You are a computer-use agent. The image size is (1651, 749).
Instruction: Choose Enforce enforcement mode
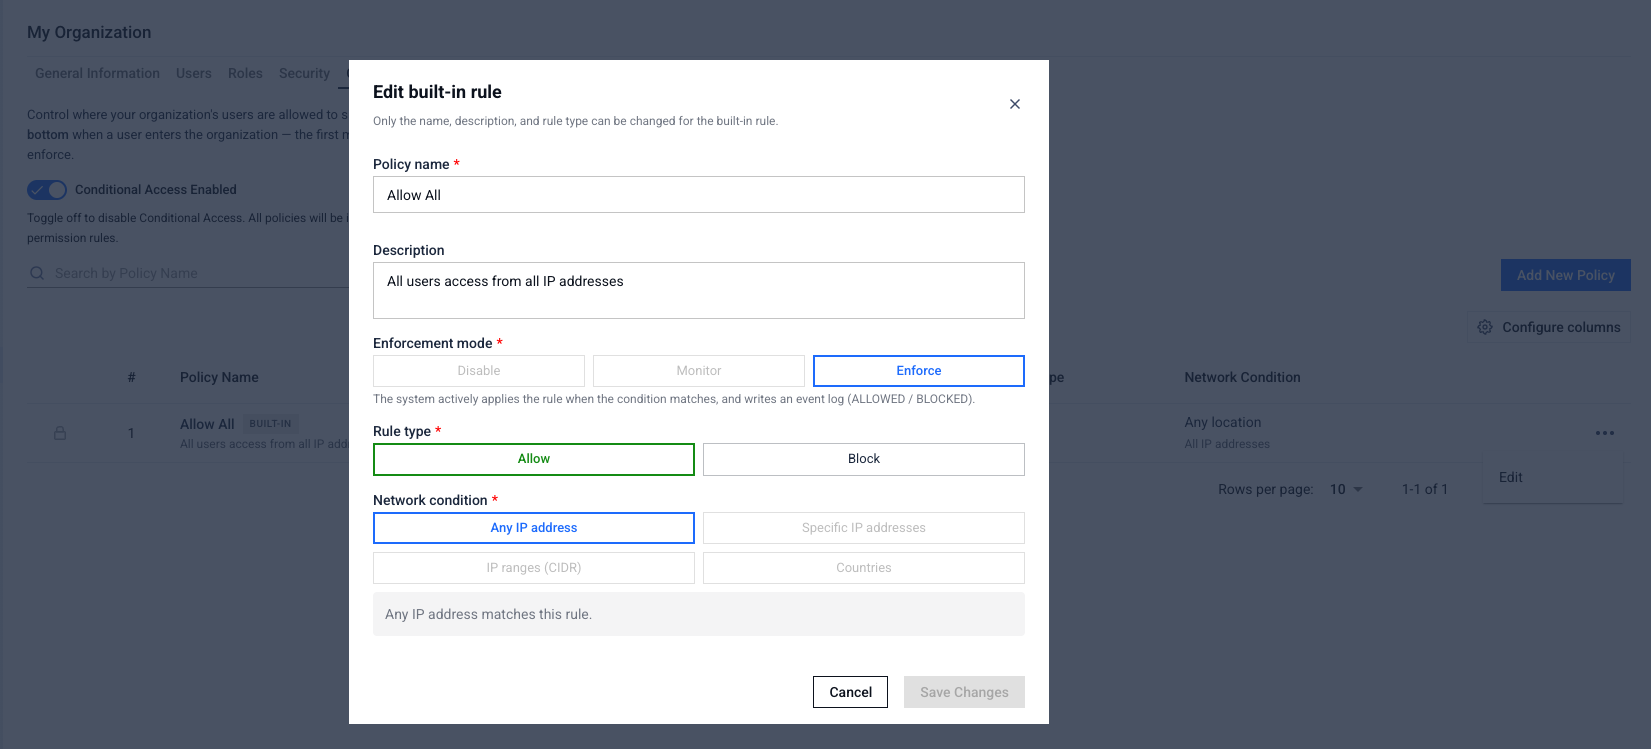point(919,371)
